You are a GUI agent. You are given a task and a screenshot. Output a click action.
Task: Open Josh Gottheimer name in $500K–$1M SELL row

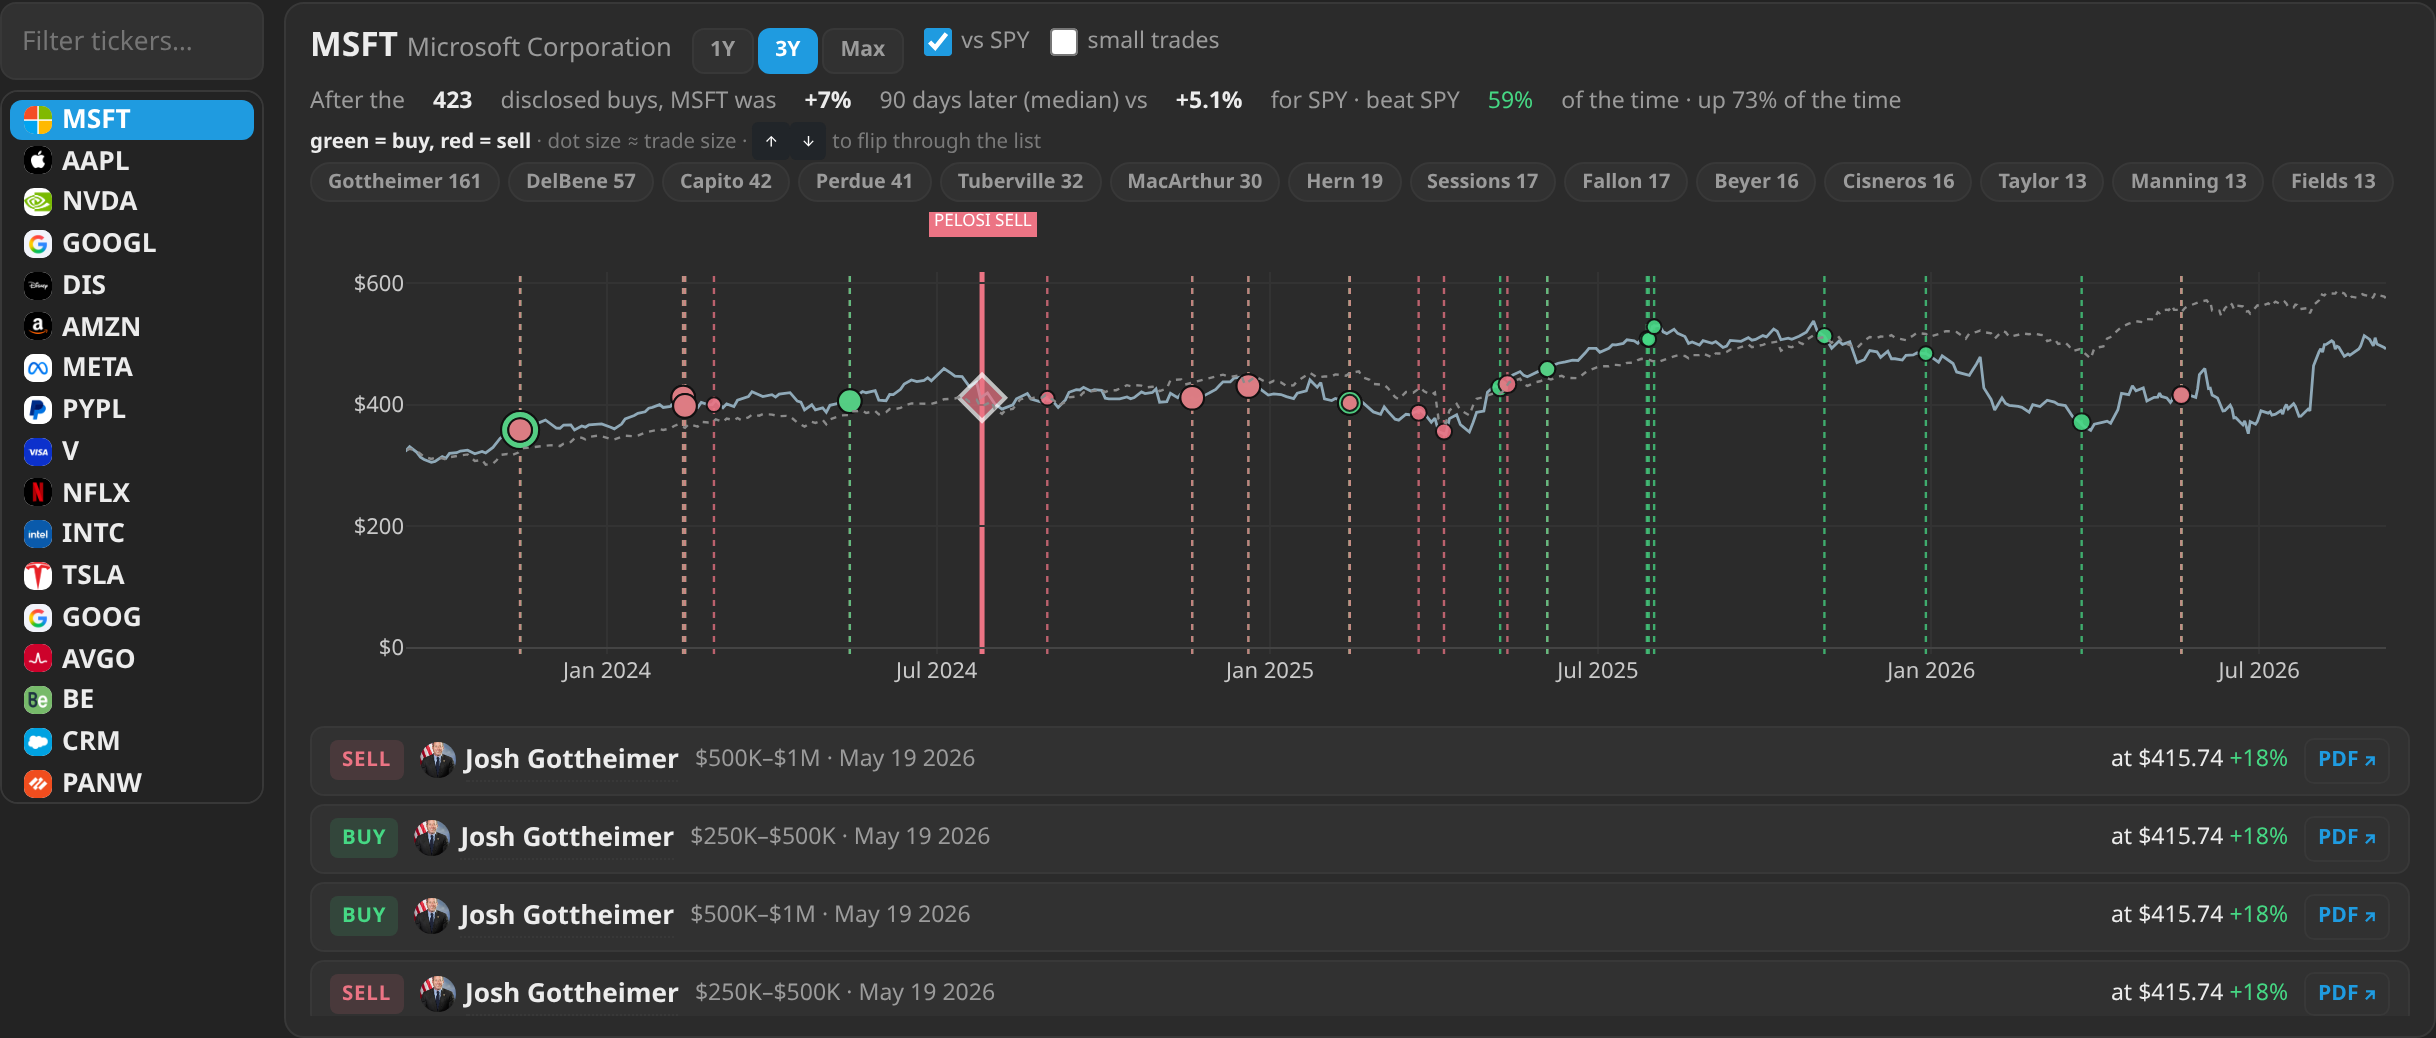571,759
